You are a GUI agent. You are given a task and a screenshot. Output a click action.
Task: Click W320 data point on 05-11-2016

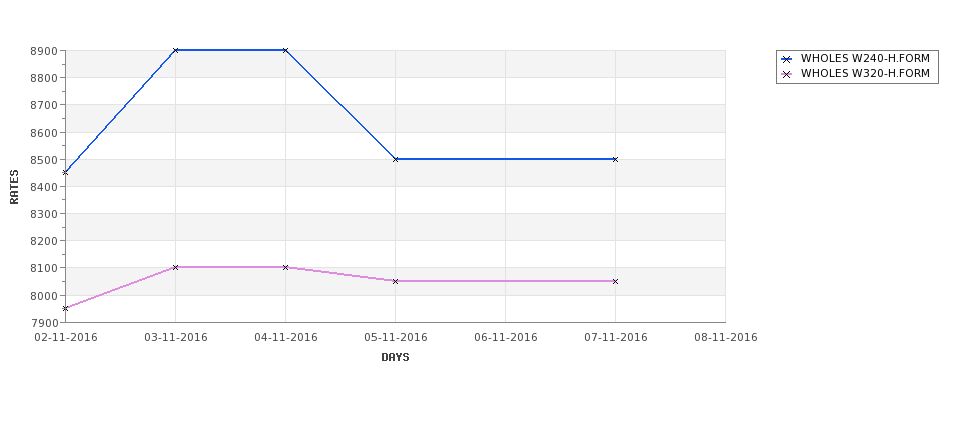395,281
